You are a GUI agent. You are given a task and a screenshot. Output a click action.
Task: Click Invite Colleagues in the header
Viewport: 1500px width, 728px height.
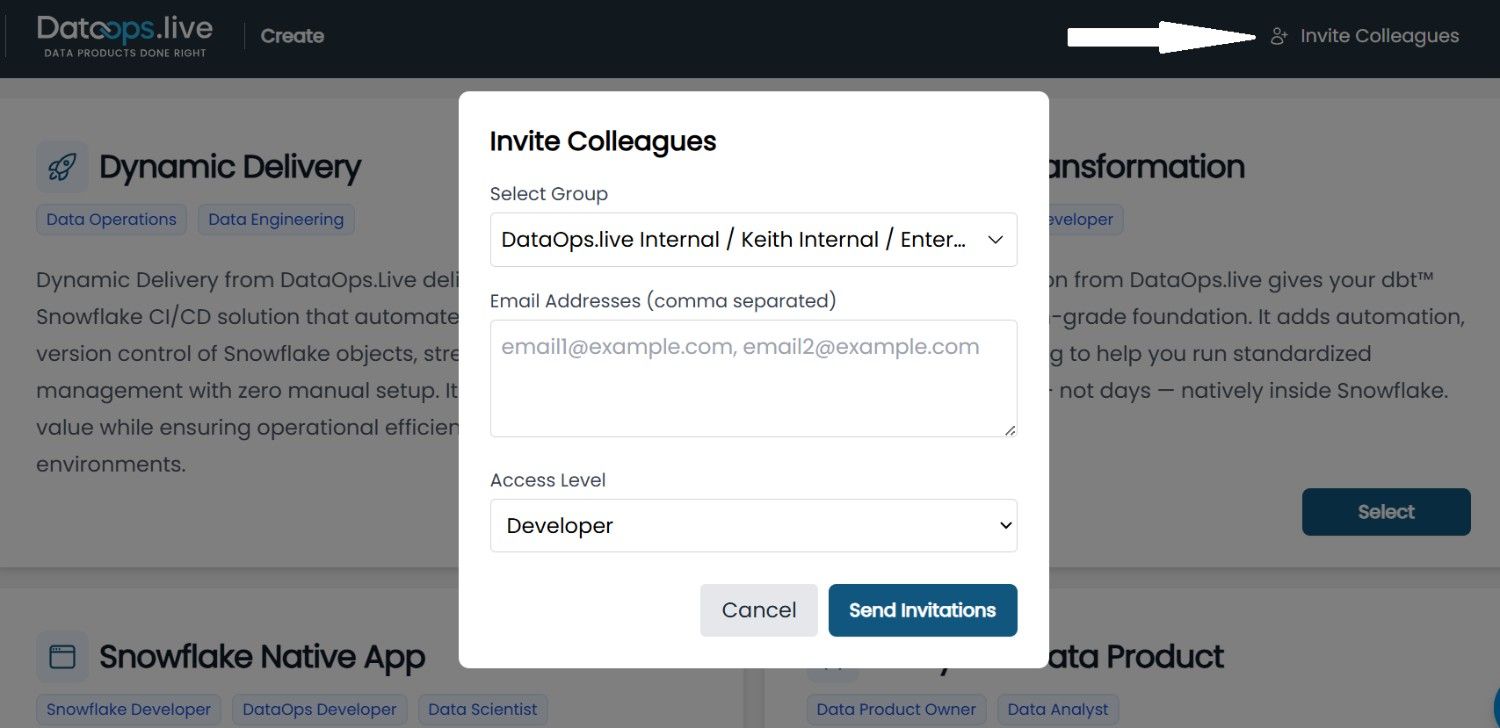(x=1378, y=36)
